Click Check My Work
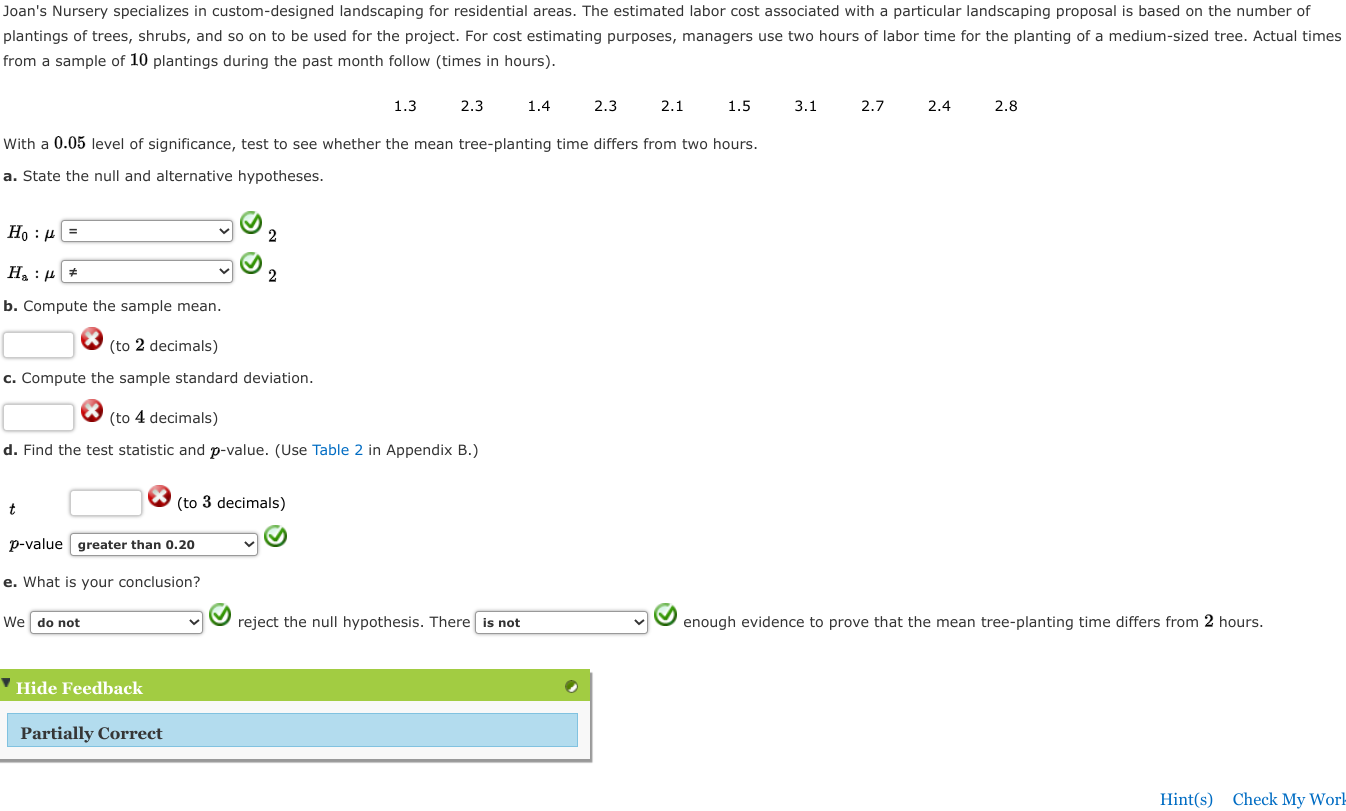The image size is (1346, 811). pos(1289,799)
